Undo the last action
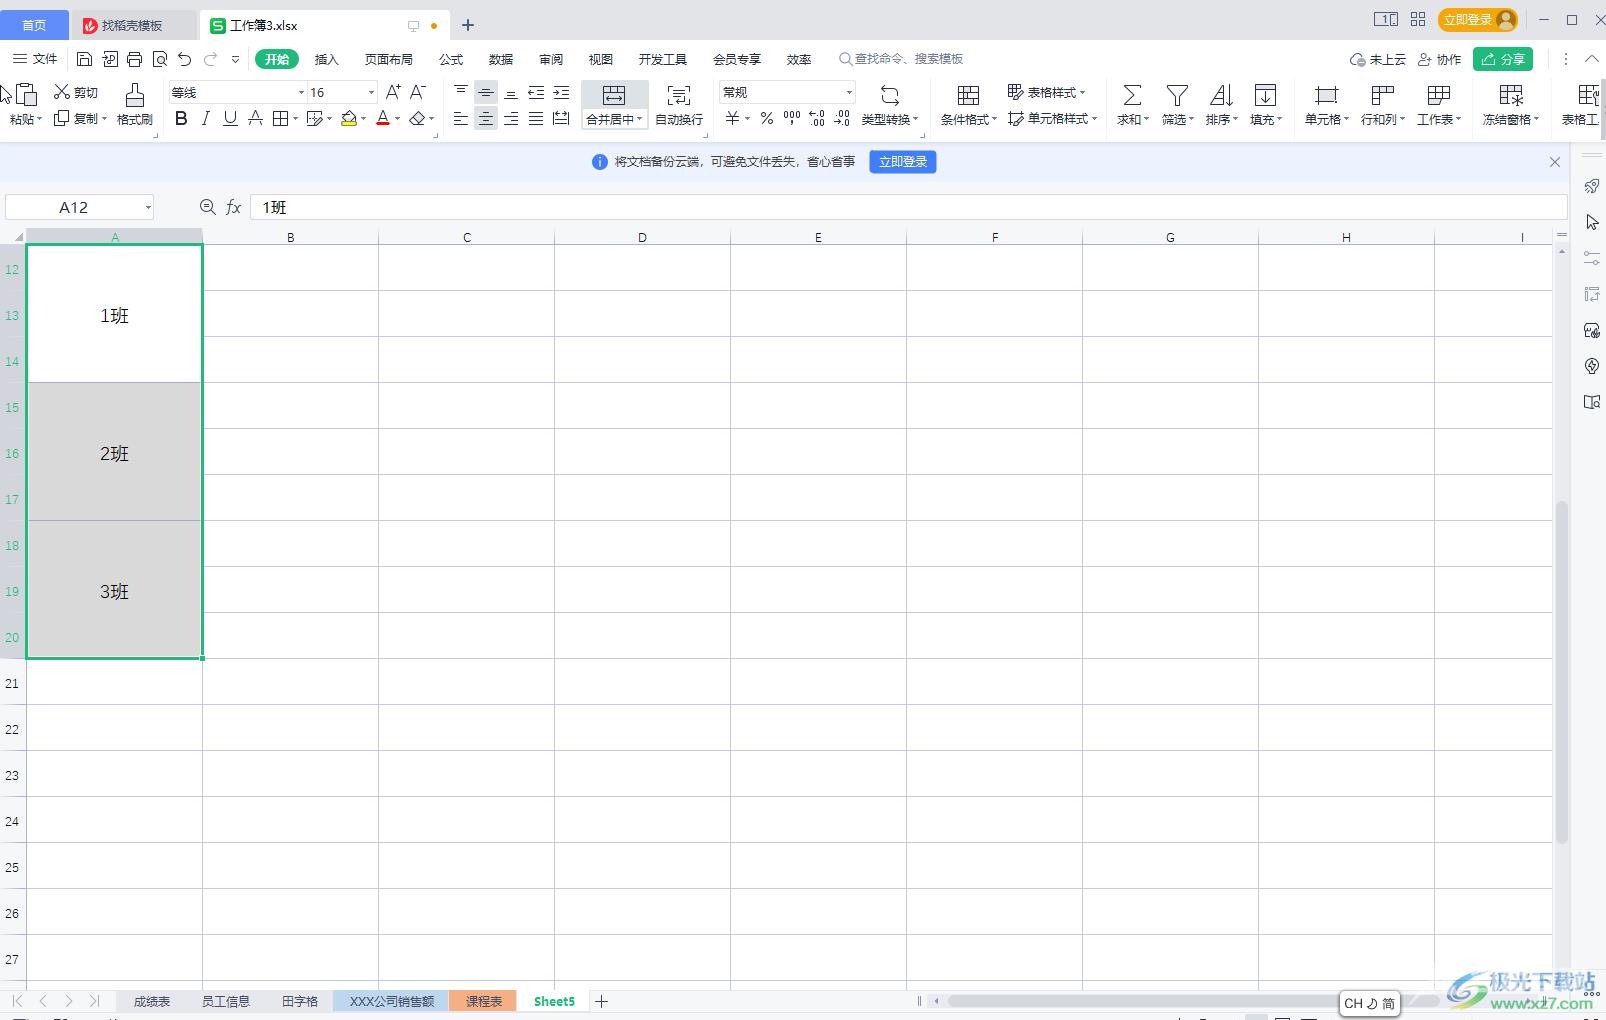The image size is (1606, 1020). point(185,59)
